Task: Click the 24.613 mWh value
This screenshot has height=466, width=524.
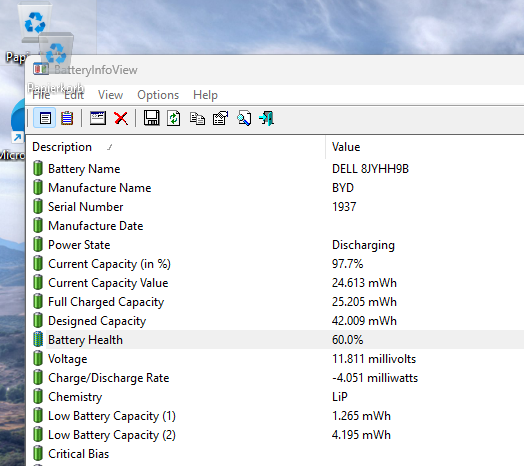Action: pyautogui.click(x=364, y=283)
